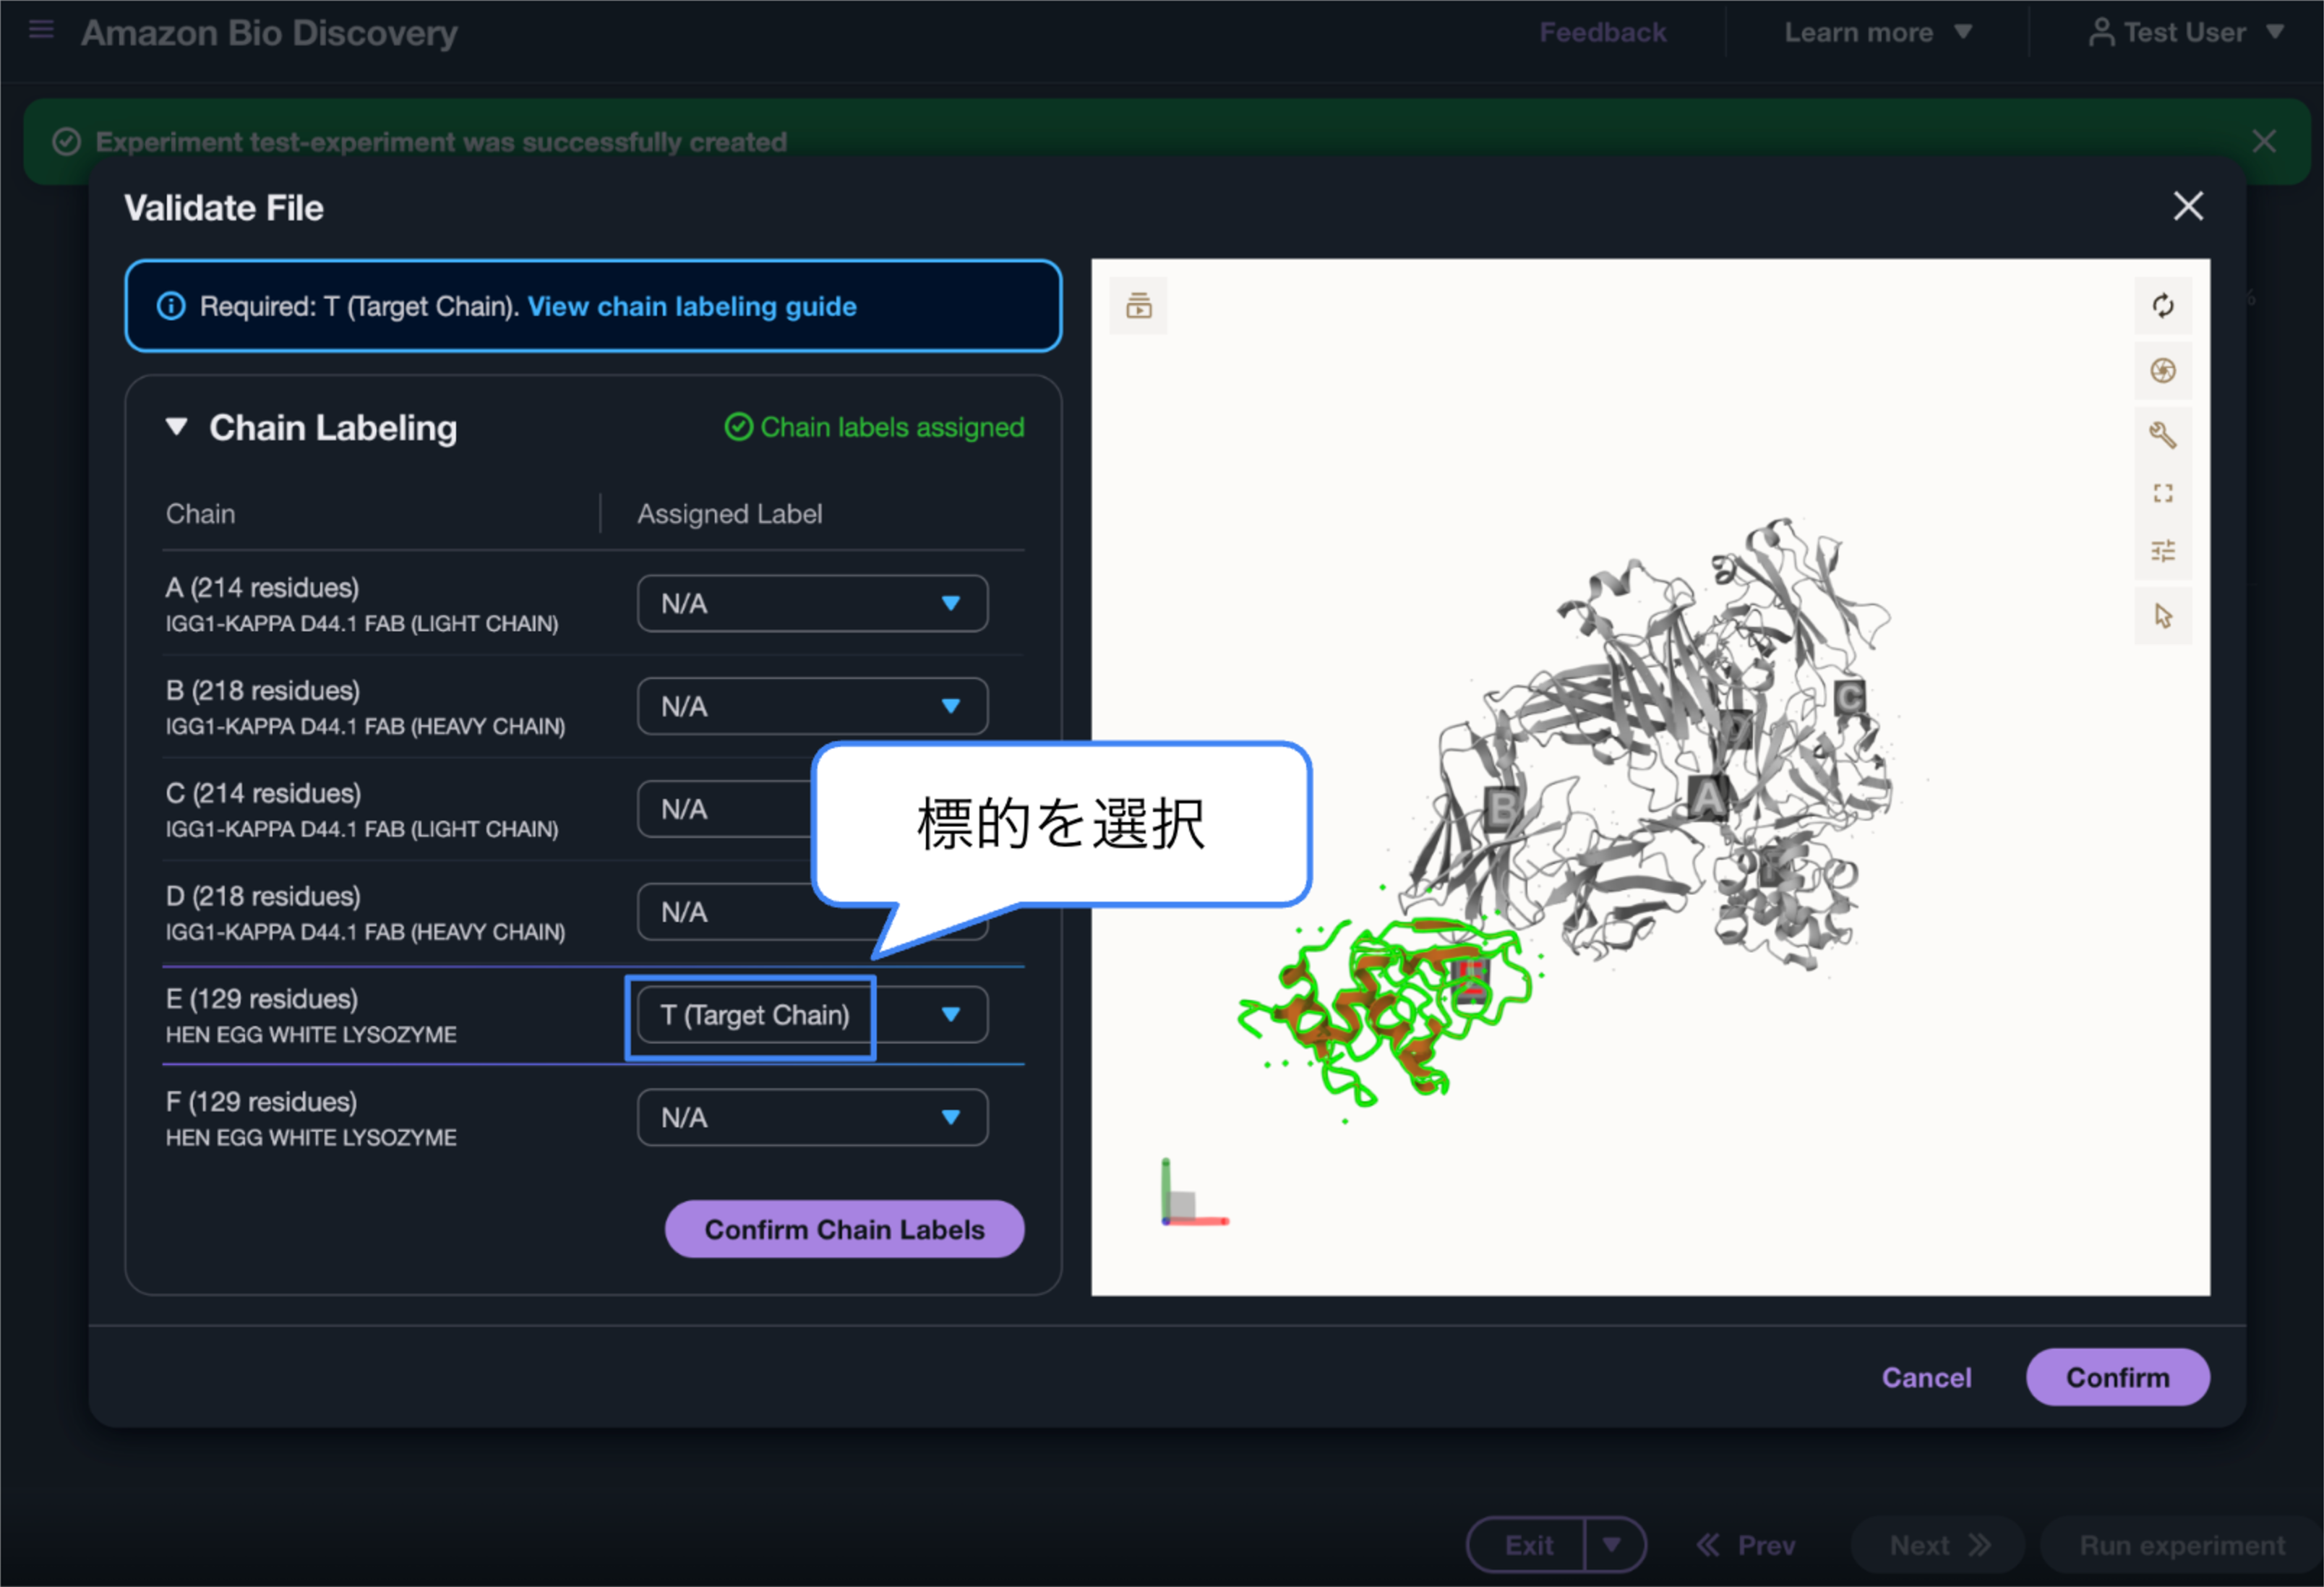This screenshot has width=2324, height=1587.
Task: Open the viewer control sliders panel
Action: tap(2162, 551)
